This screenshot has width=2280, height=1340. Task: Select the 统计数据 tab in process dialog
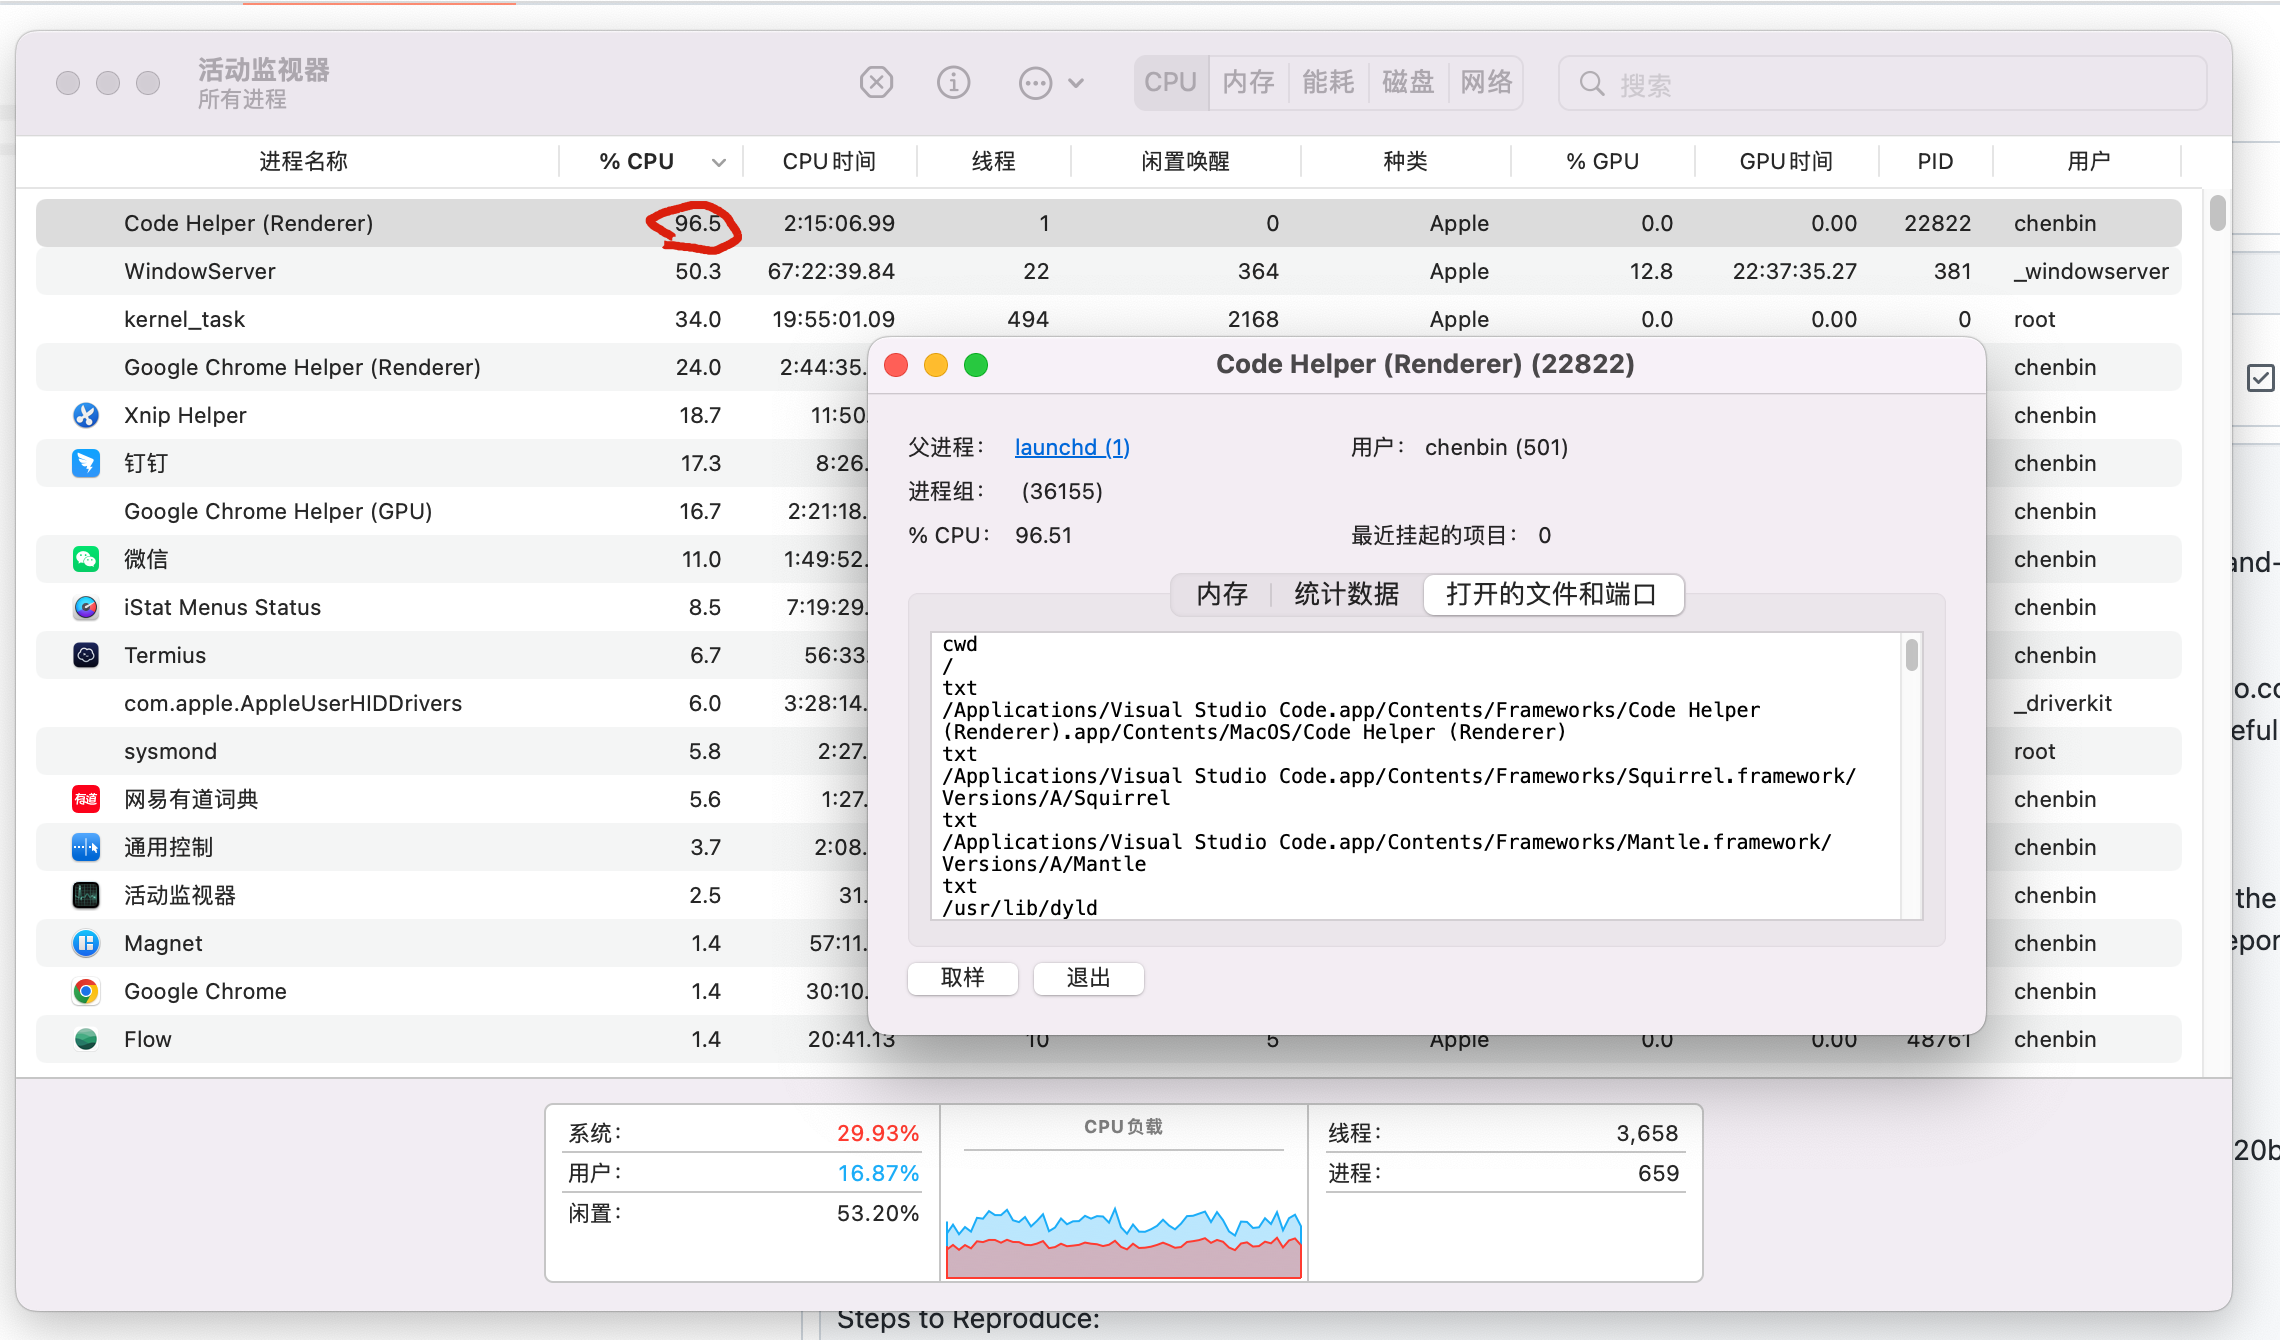coord(1346,595)
